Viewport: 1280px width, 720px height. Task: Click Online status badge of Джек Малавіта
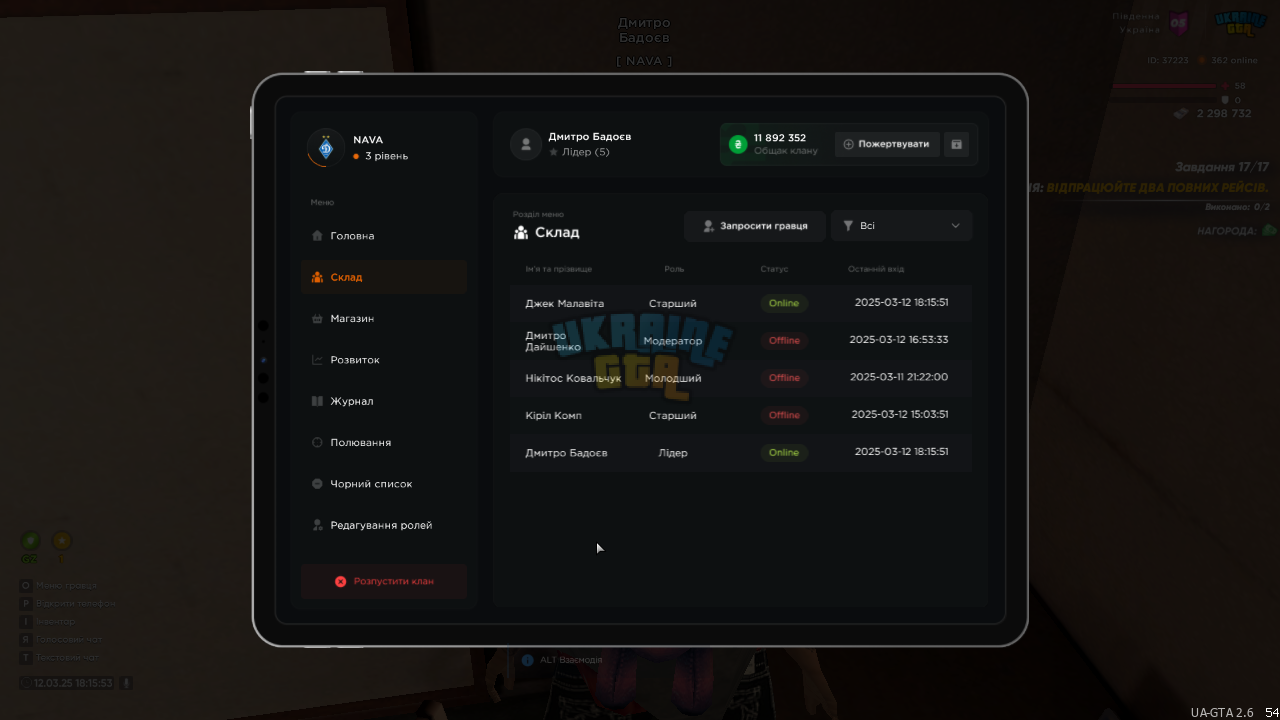click(x=784, y=303)
